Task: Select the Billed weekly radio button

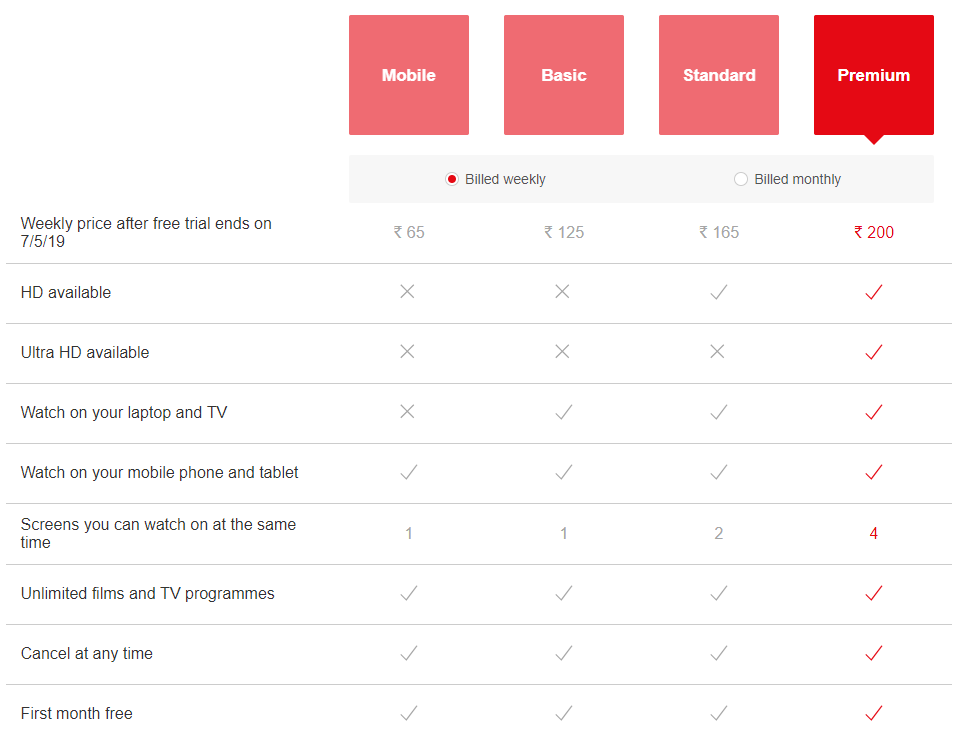Action: tap(452, 179)
